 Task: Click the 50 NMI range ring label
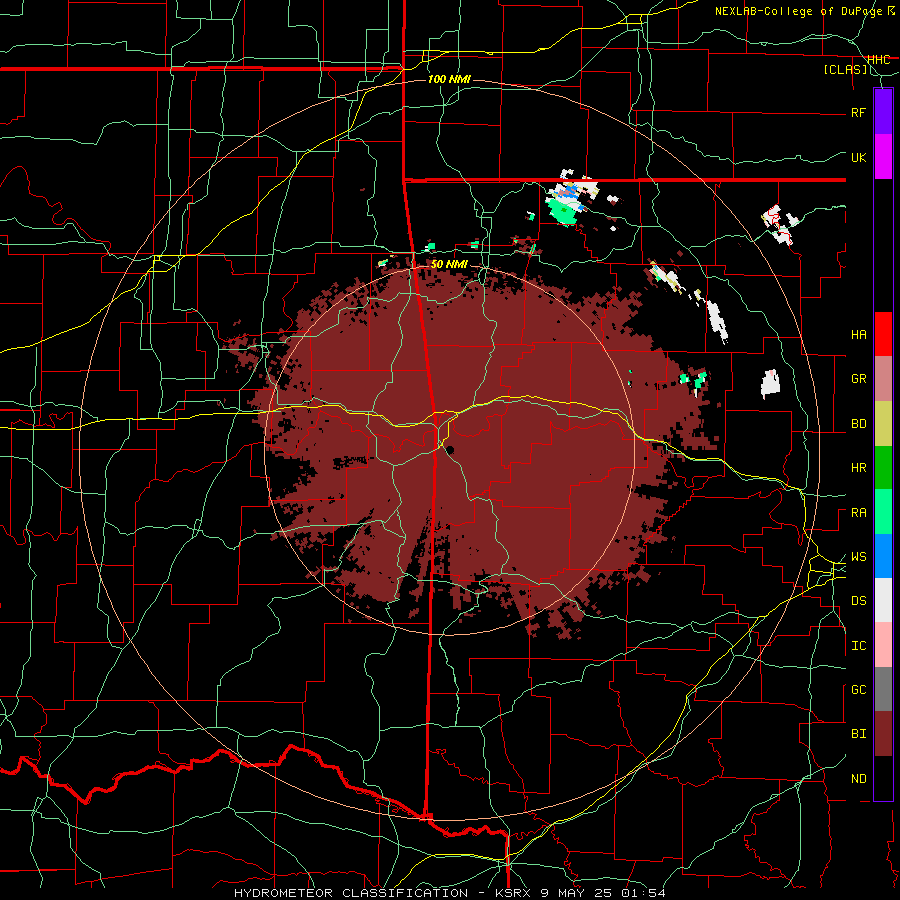(449, 264)
